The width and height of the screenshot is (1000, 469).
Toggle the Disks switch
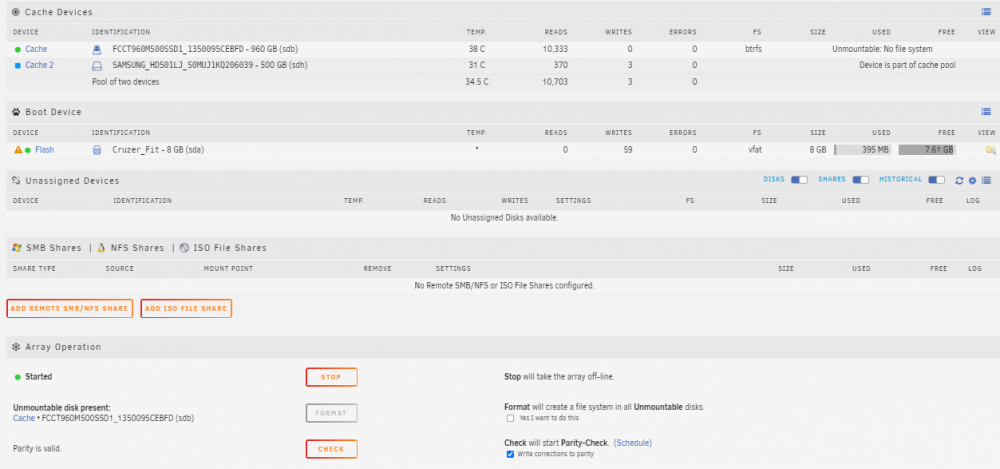coord(799,180)
